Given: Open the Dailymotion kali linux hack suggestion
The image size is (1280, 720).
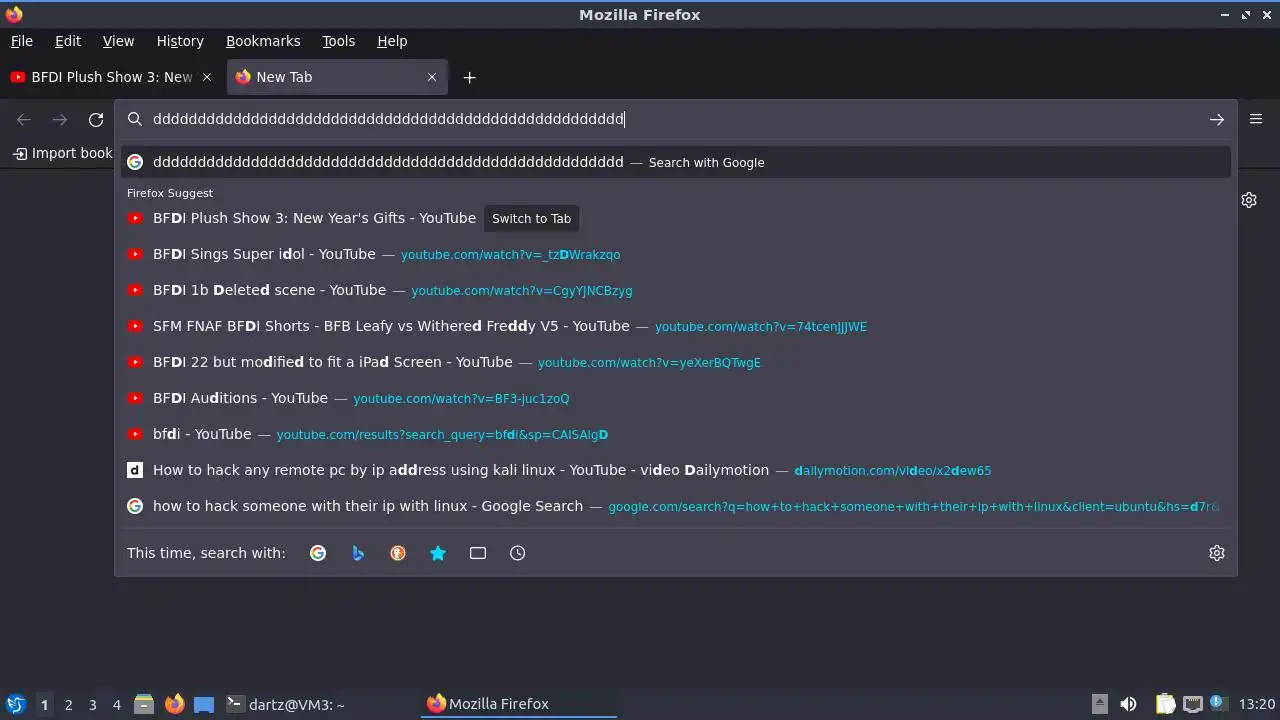Looking at the screenshot, I should click(676, 470).
